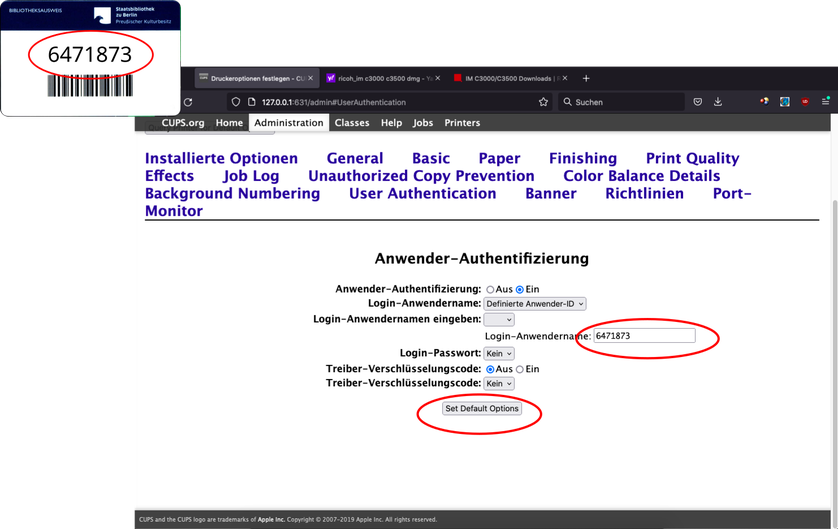
Task: Click the Set Default Options button
Action: (x=482, y=408)
